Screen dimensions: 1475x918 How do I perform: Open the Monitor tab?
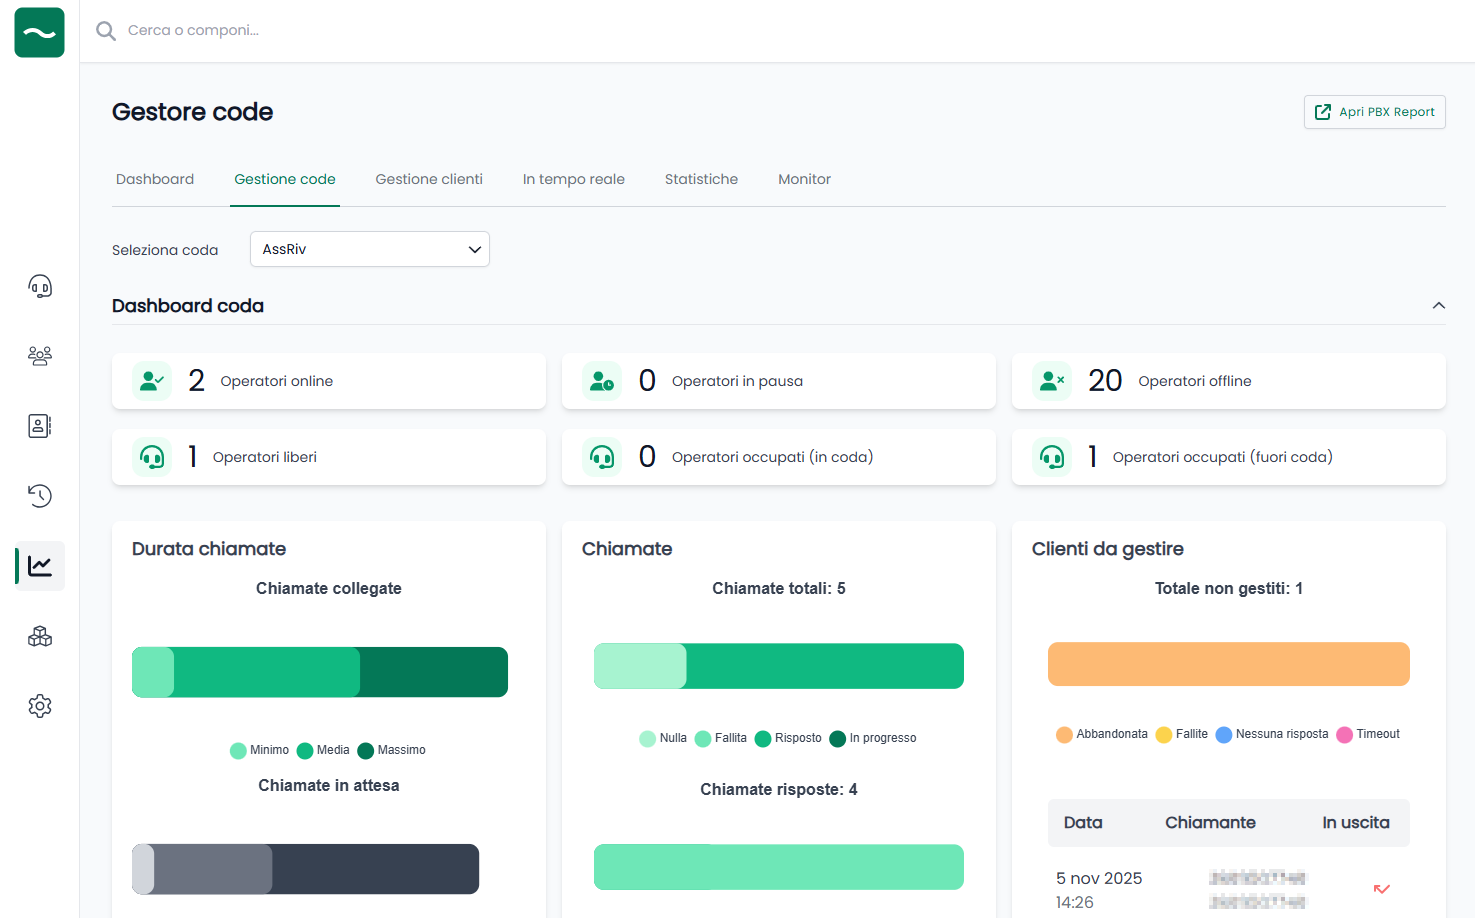click(x=804, y=179)
